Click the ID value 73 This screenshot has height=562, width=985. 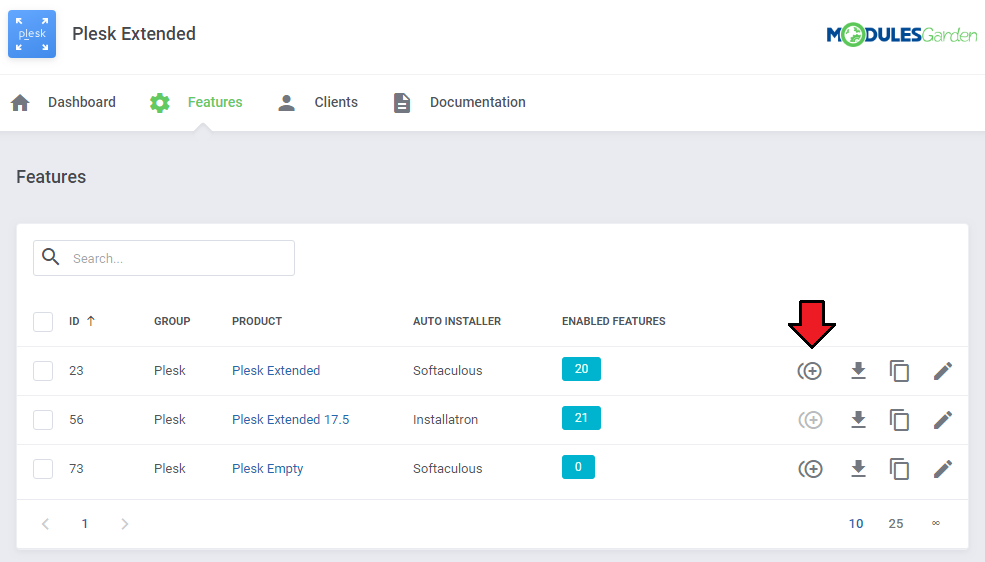click(x=76, y=468)
